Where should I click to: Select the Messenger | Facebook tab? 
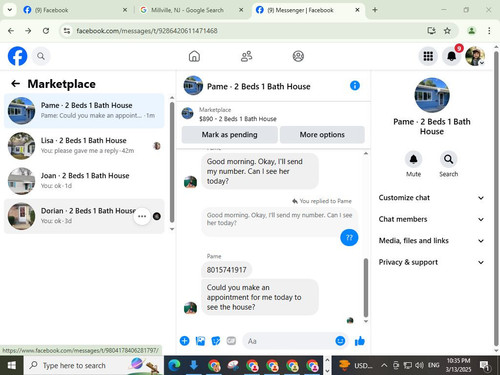[308, 10]
